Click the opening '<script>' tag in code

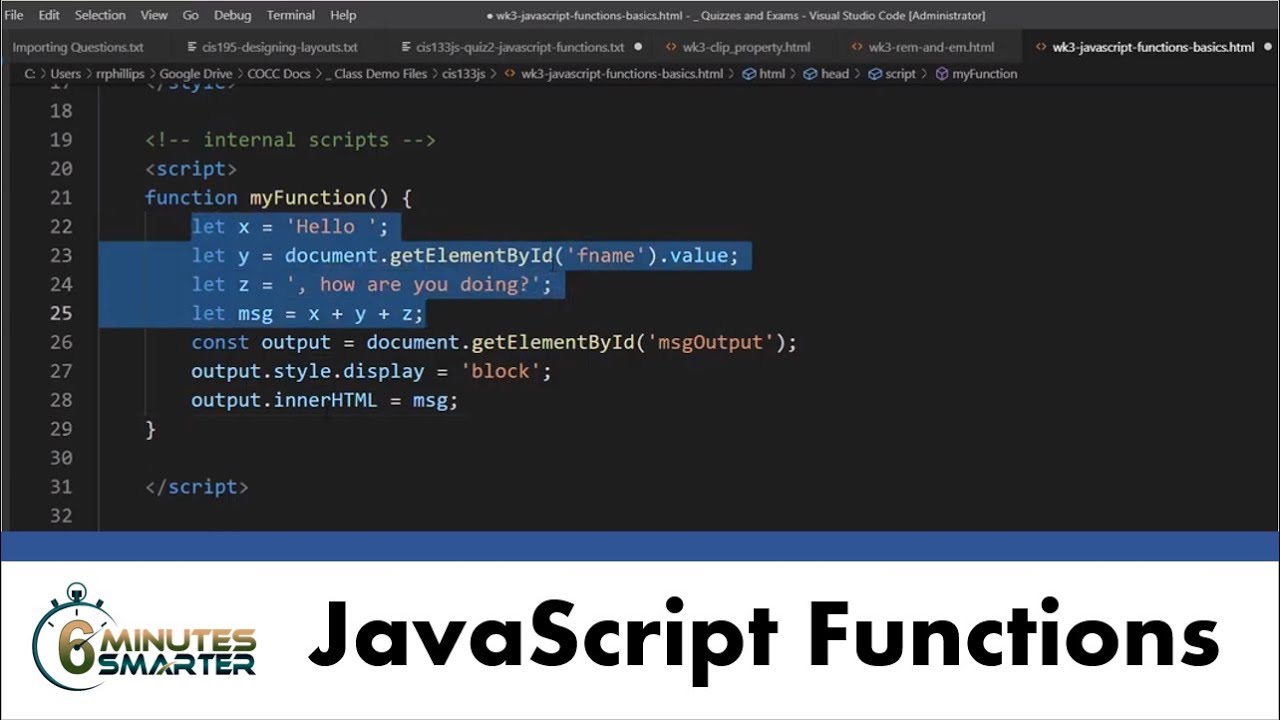point(191,169)
